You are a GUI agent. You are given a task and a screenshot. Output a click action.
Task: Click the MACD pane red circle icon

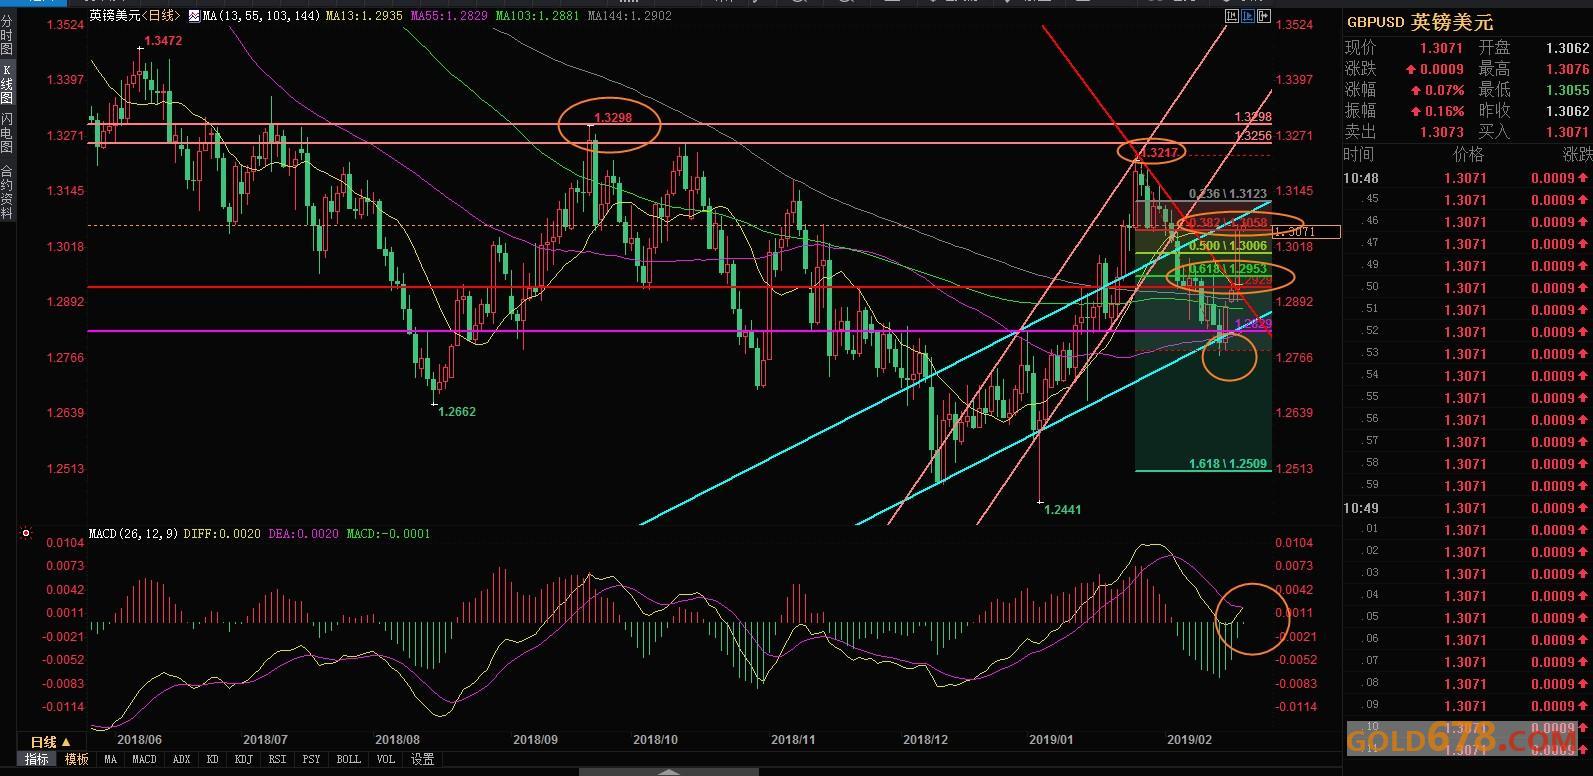tap(26, 534)
